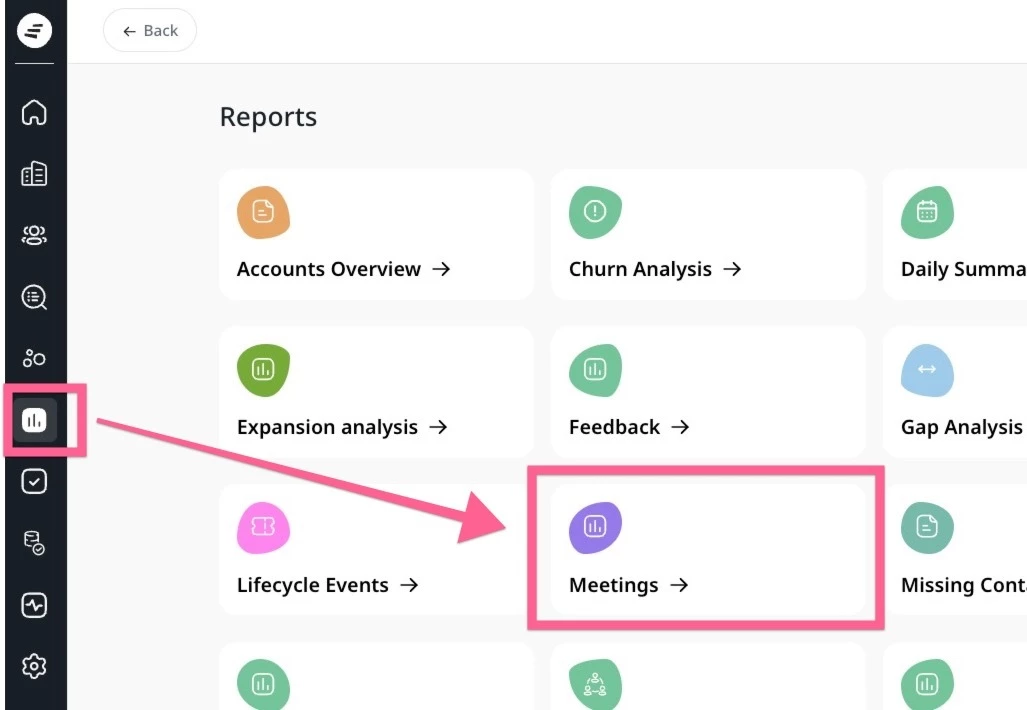Open the database check icon in sidebar
Screen dimensions: 1027x710
[34, 543]
